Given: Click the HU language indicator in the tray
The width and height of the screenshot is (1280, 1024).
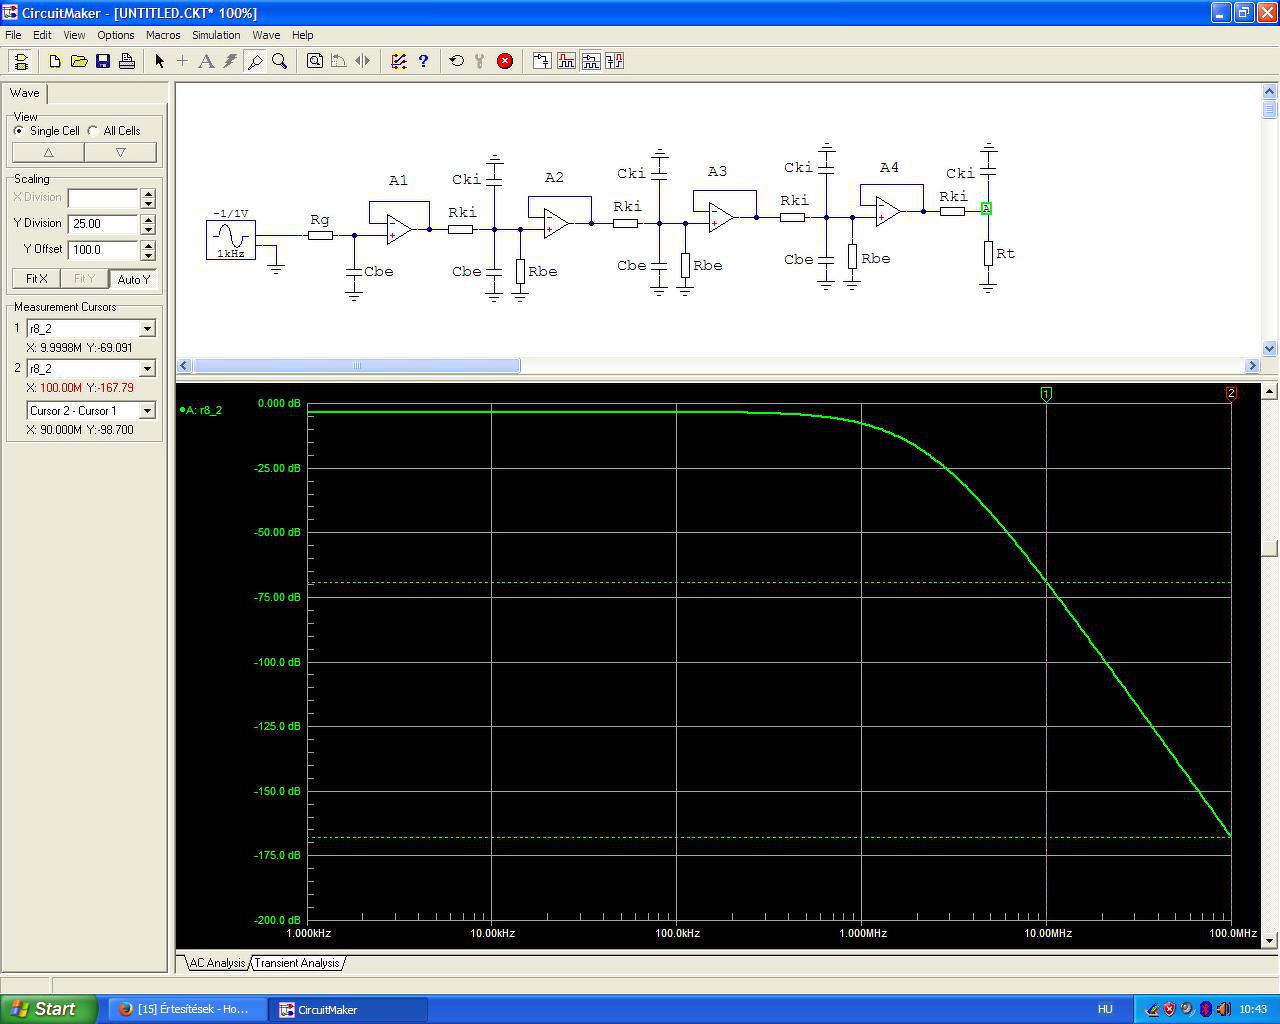Looking at the screenshot, I should (1105, 1009).
